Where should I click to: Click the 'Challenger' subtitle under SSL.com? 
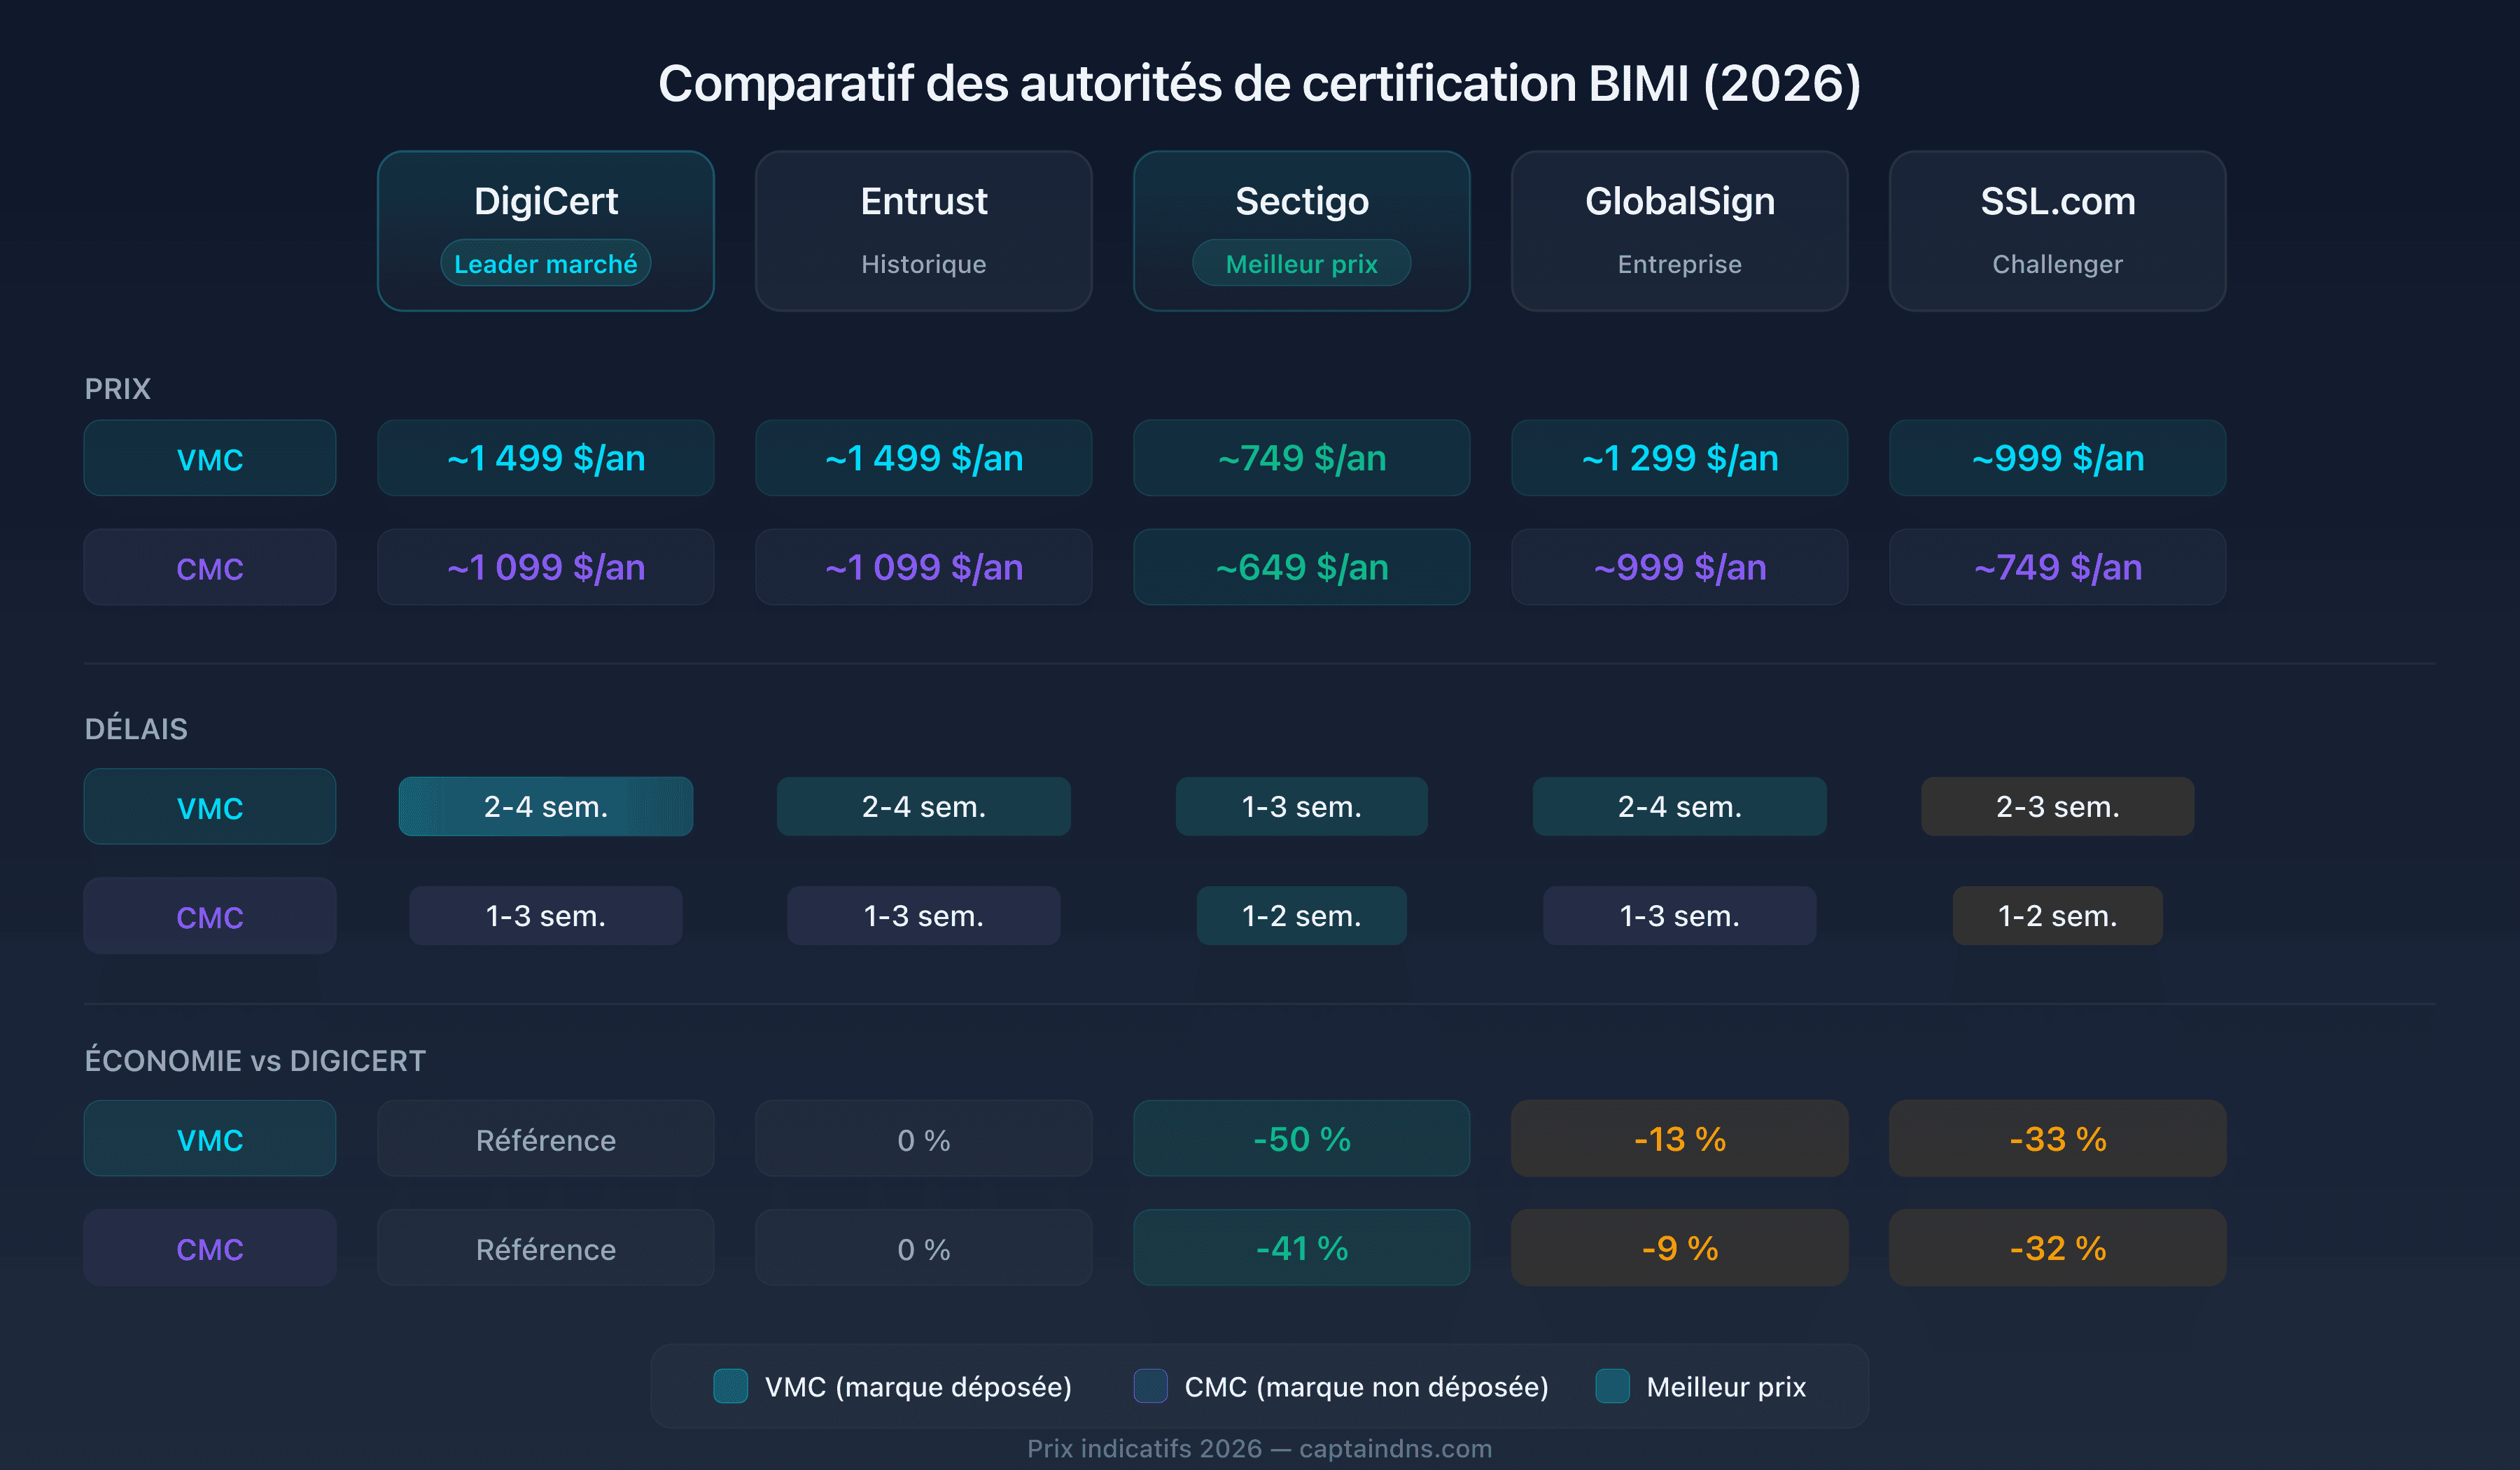coord(2058,264)
